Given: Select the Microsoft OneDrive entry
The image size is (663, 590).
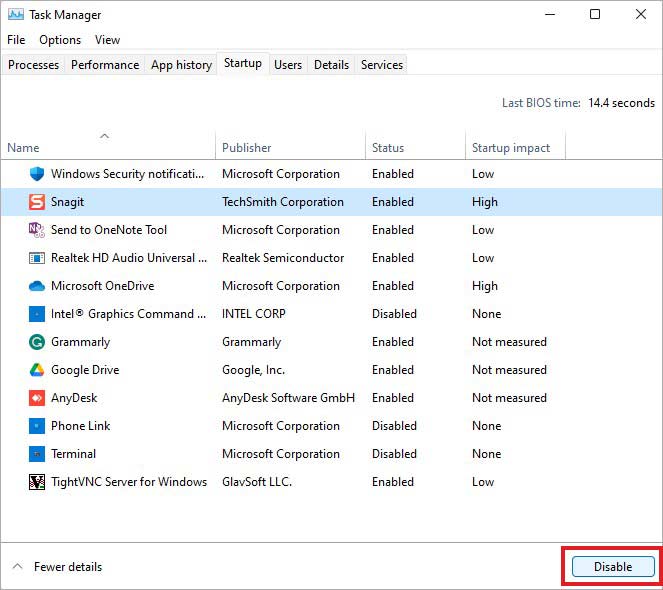Looking at the screenshot, I should pos(102,286).
